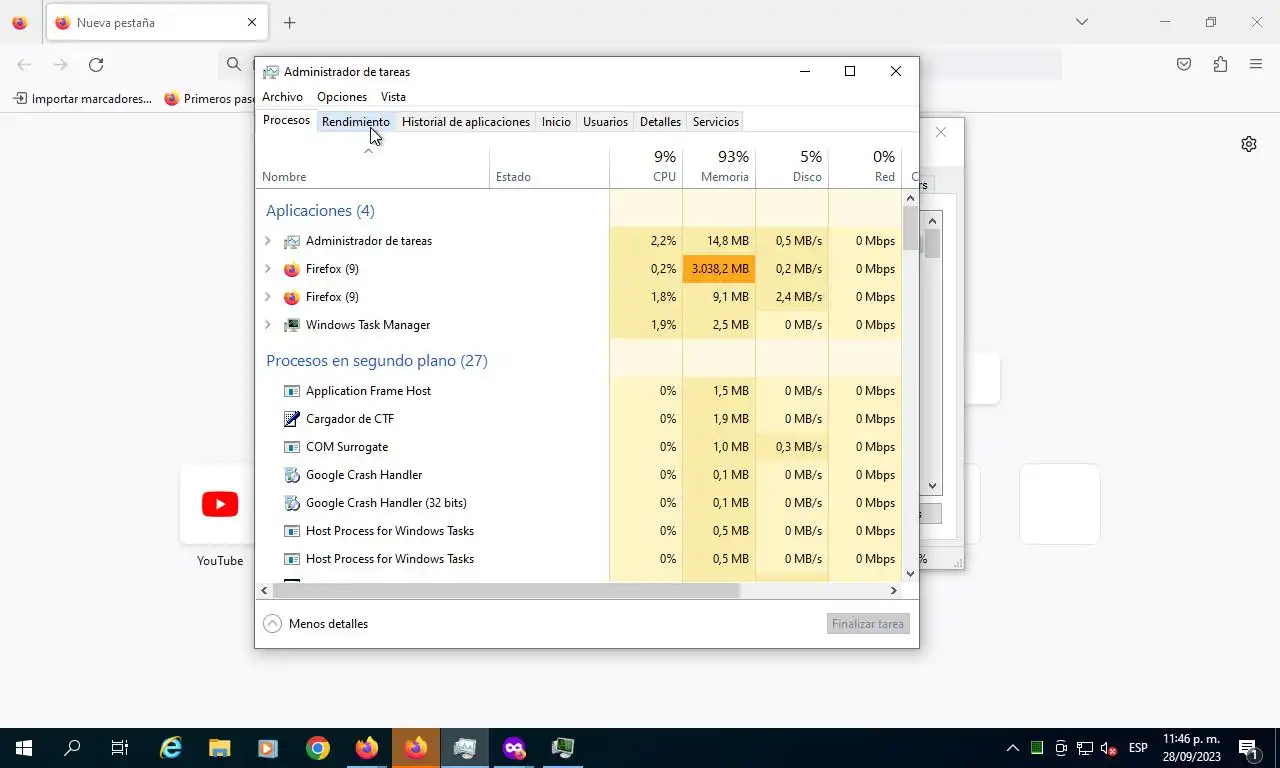This screenshot has width=1280, height=768.
Task: Open the Archivo menu
Action: (x=282, y=97)
